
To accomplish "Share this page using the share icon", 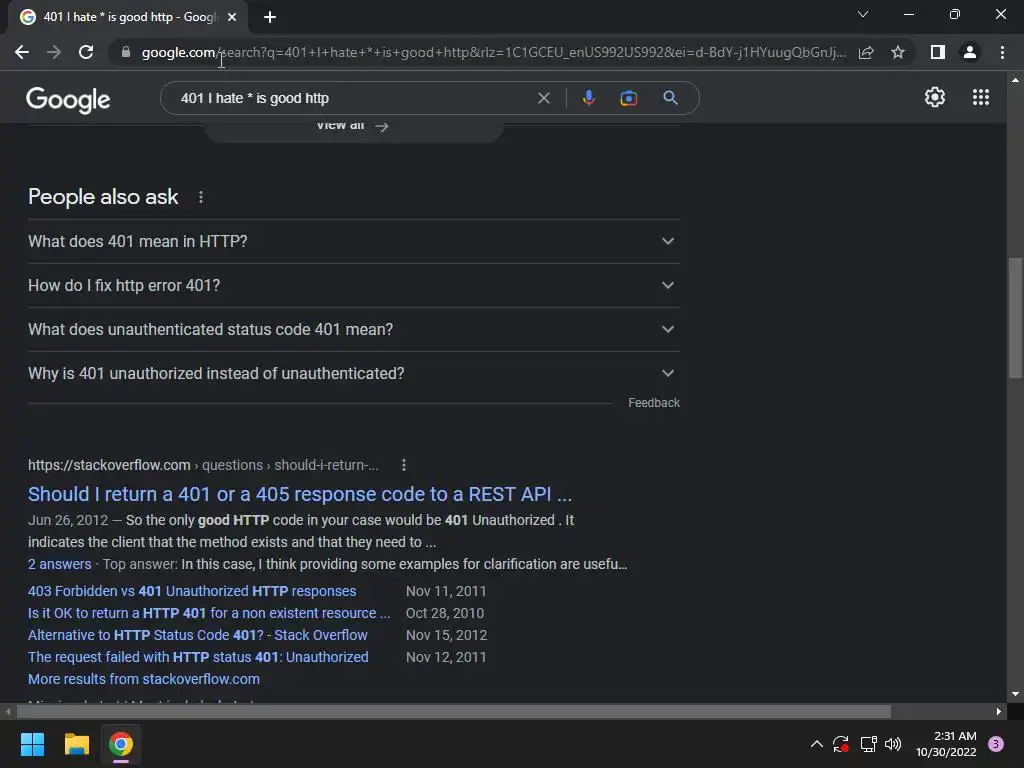I will [866, 52].
